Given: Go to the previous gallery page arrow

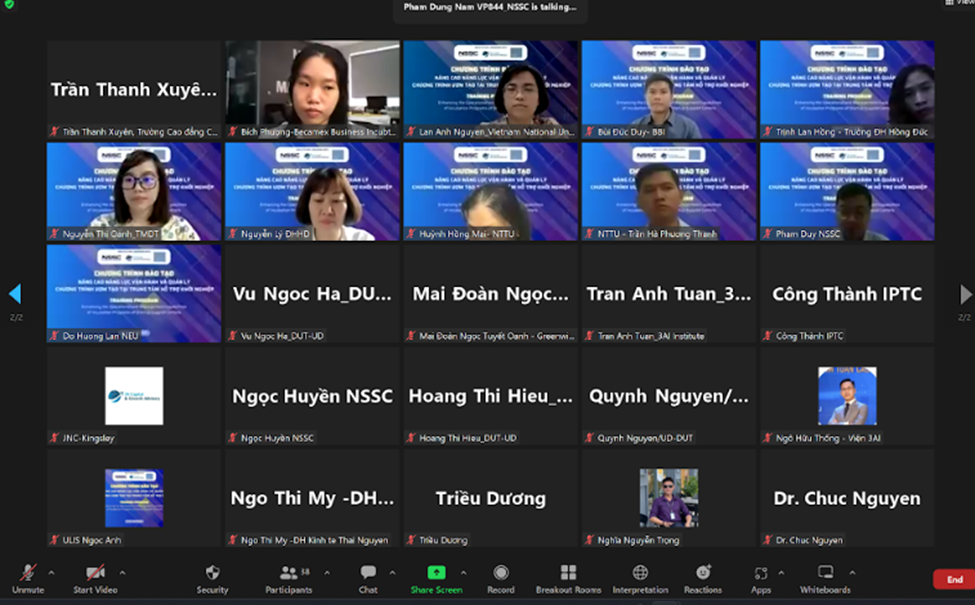Looking at the screenshot, I should tap(15, 294).
